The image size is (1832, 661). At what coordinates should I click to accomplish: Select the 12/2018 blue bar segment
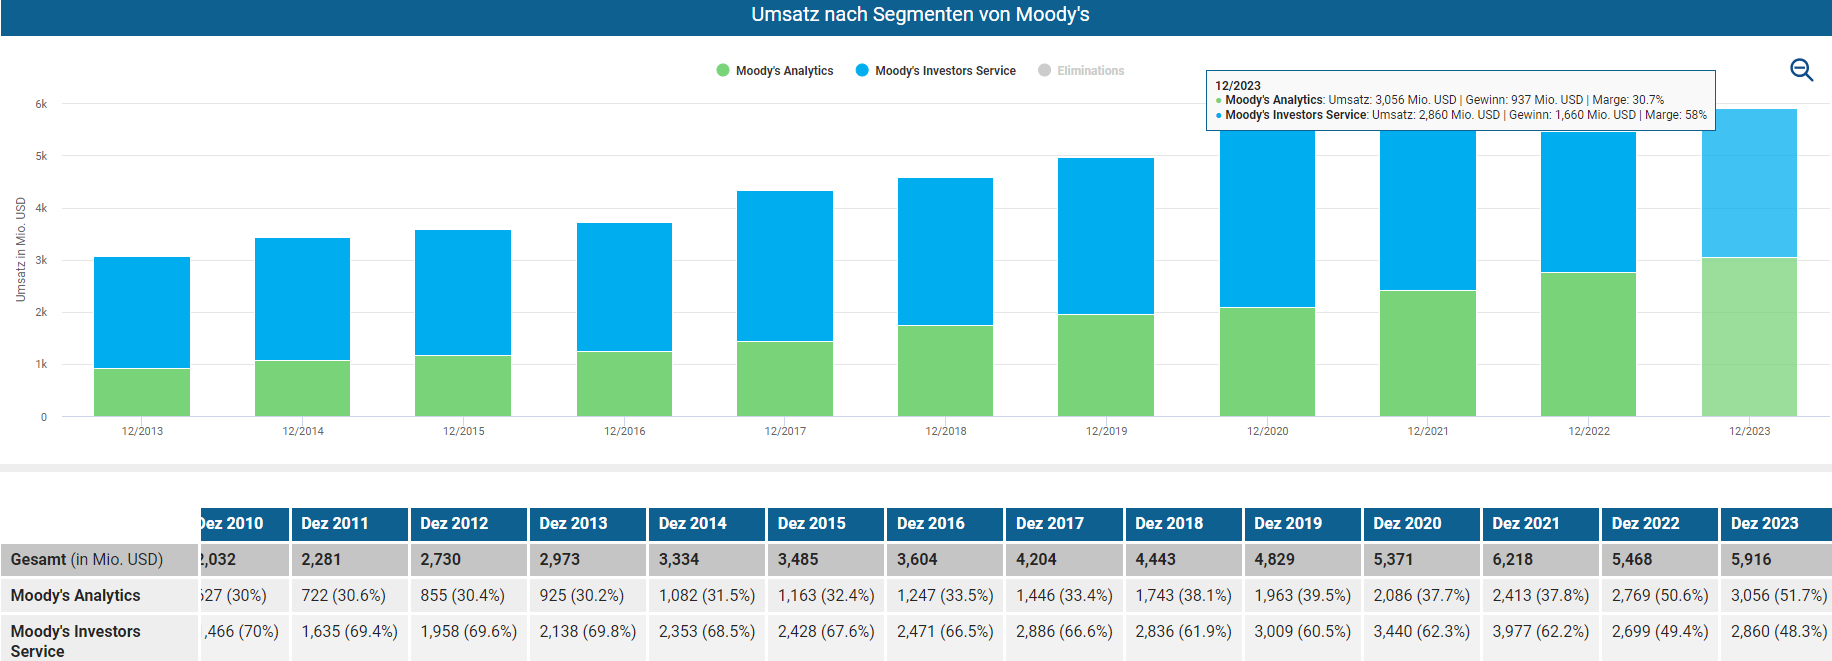click(x=945, y=252)
